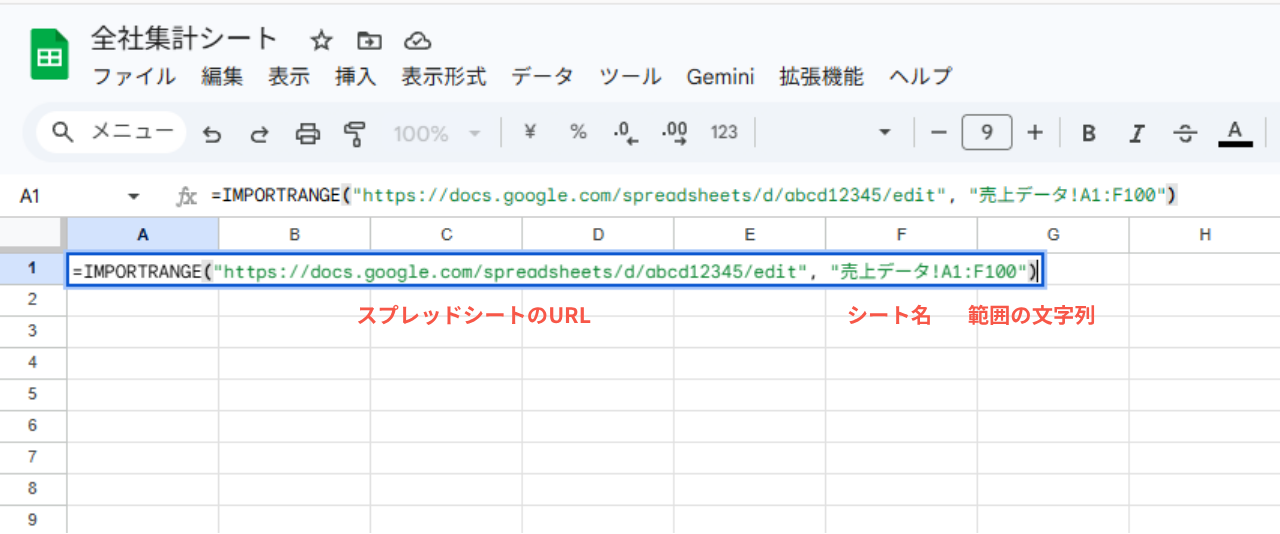
Task: Select row 7 header
Action: click(33, 457)
